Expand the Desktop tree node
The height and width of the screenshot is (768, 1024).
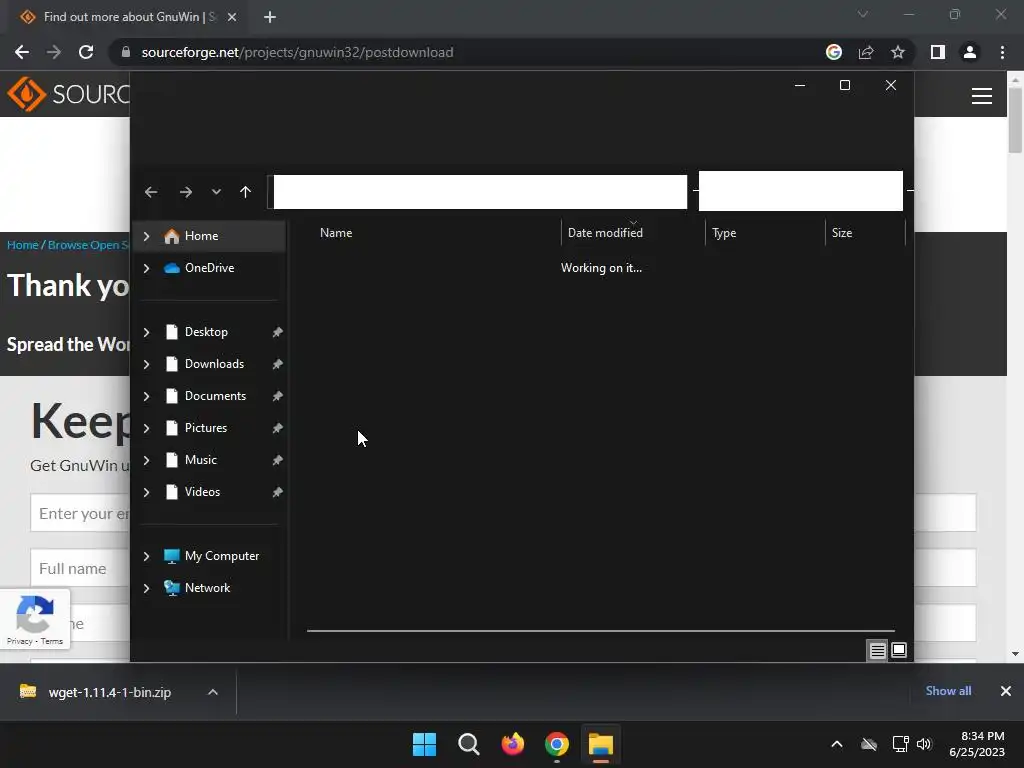click(146, 332)
